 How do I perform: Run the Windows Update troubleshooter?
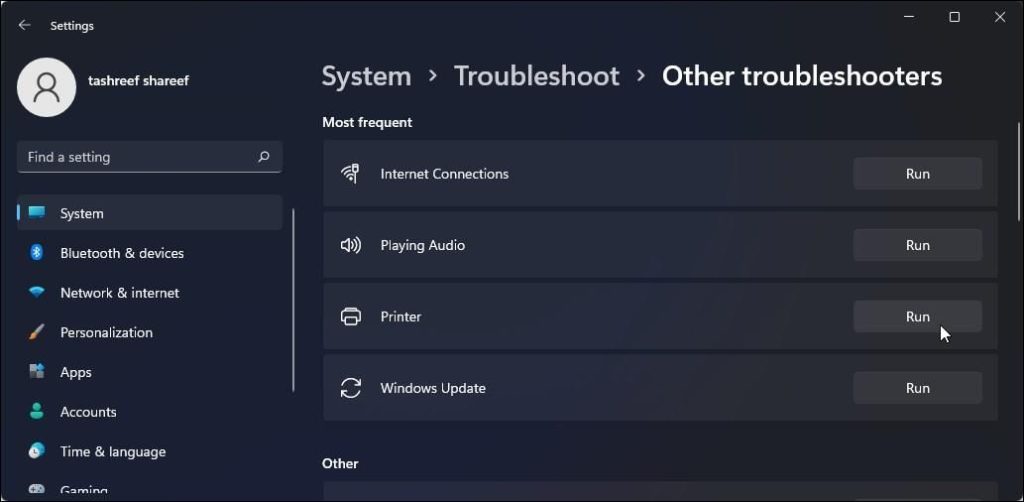pyautogui.click(x=918, y=388)
